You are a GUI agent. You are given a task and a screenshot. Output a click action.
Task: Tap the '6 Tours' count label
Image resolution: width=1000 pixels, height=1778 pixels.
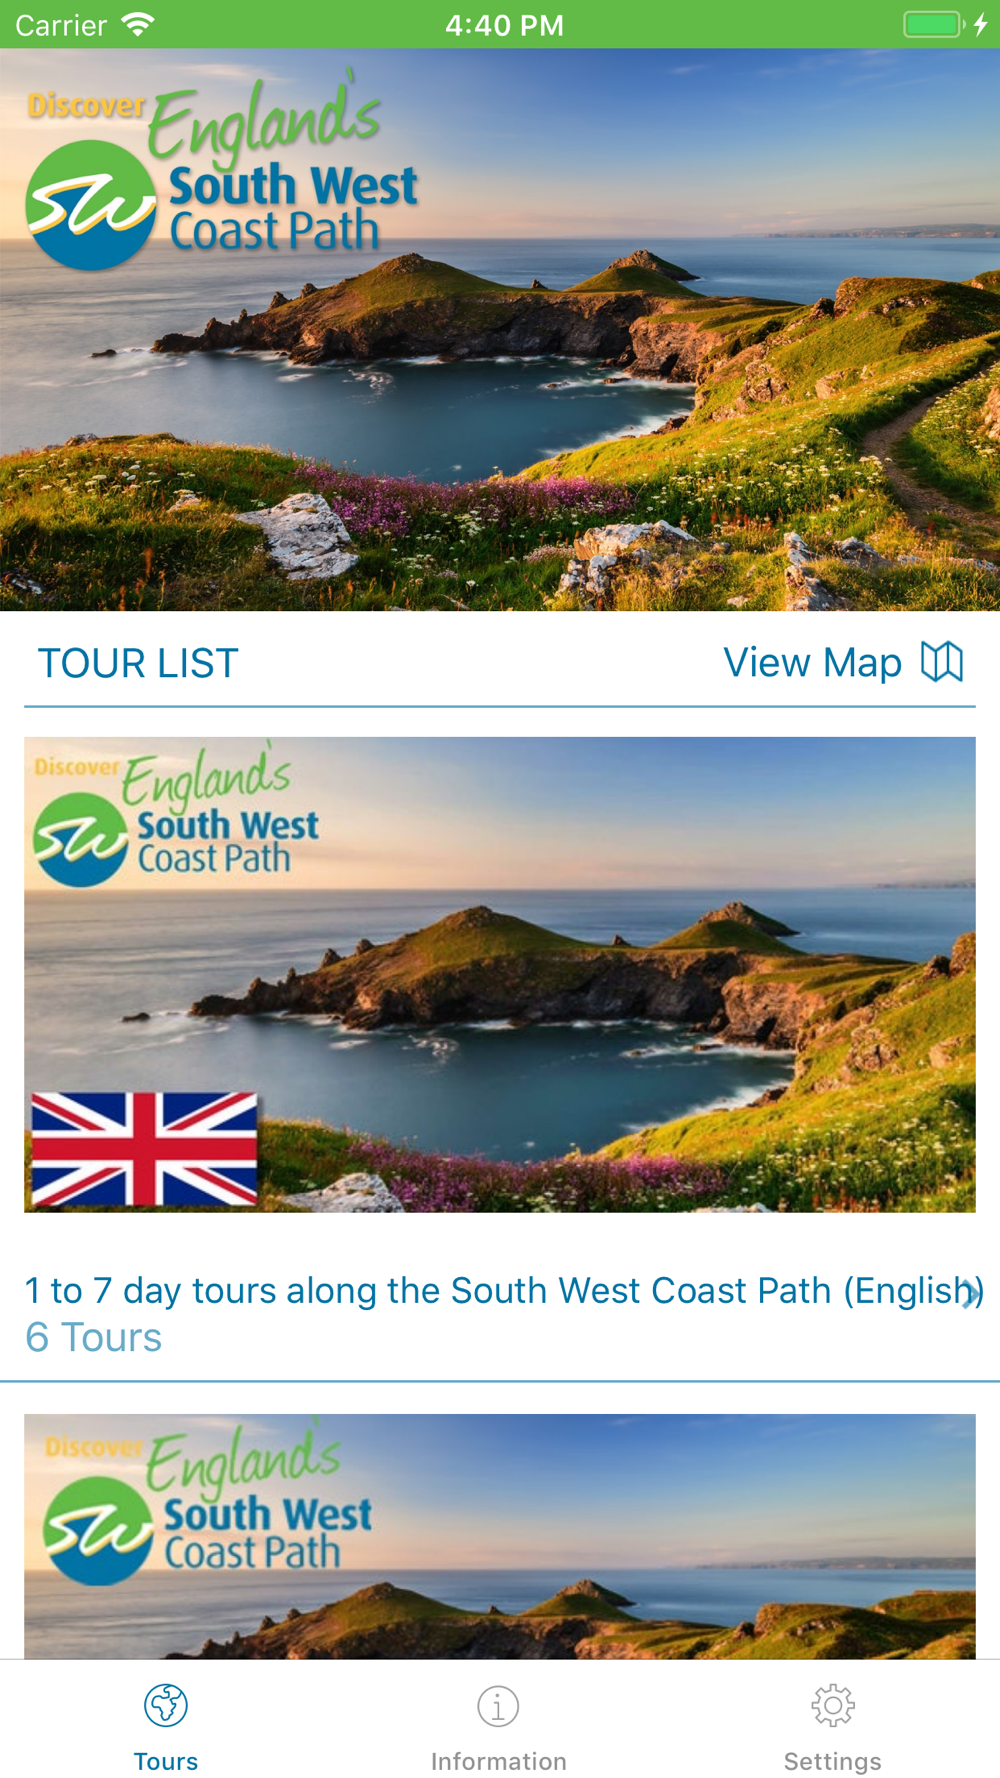click(93, 1337)
